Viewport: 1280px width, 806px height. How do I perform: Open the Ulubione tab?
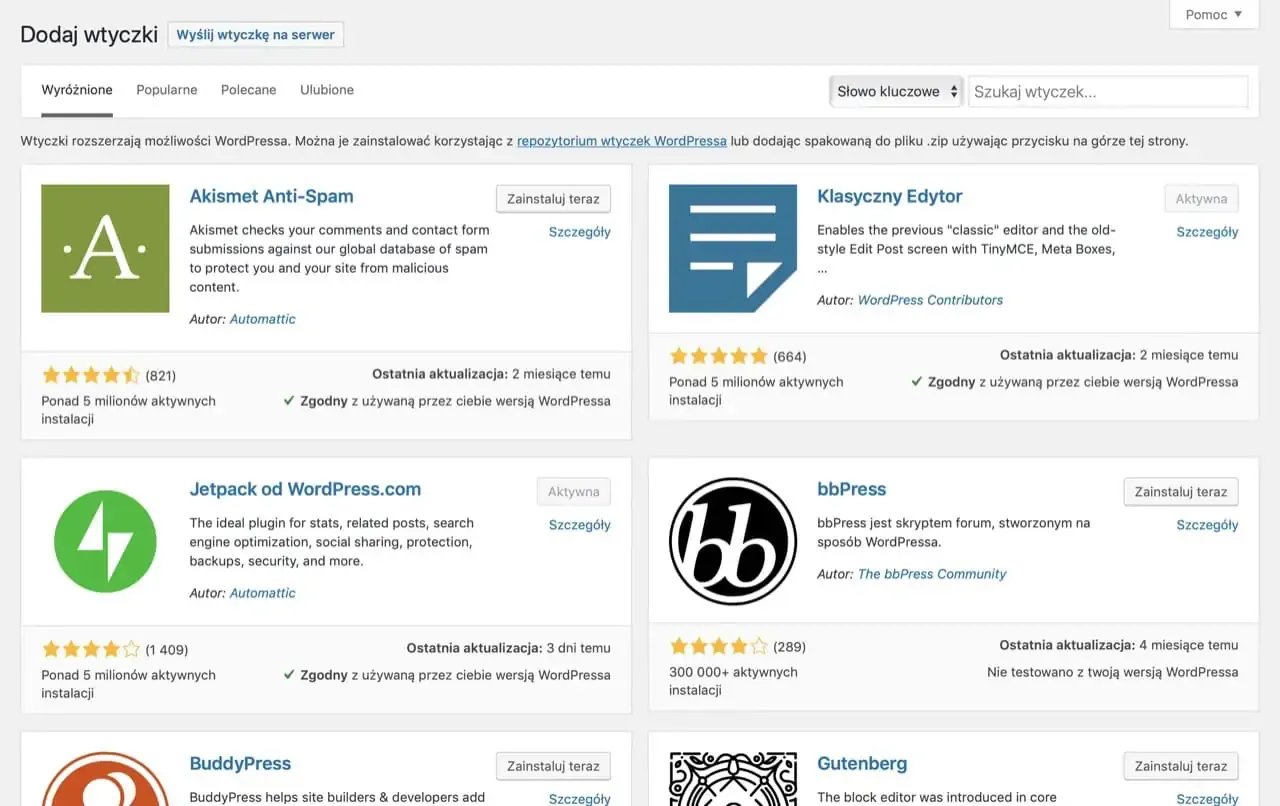coord(327,90)
